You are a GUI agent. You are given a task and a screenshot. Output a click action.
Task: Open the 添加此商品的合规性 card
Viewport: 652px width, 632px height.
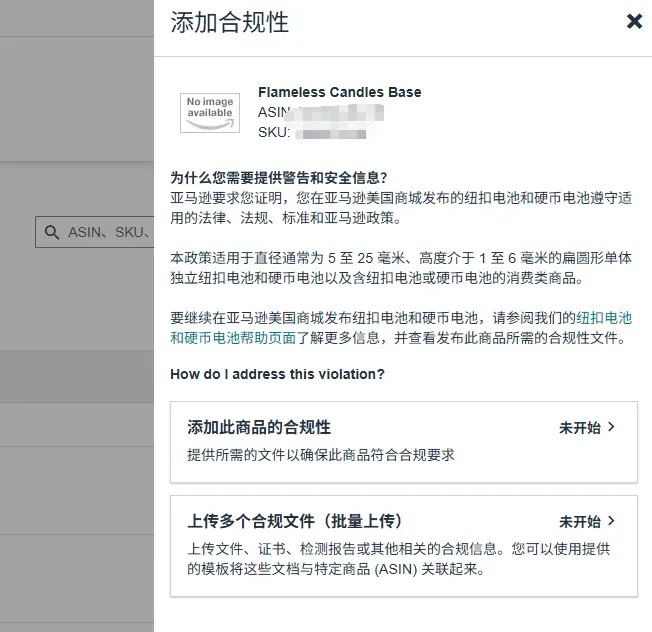pos(404,442)
